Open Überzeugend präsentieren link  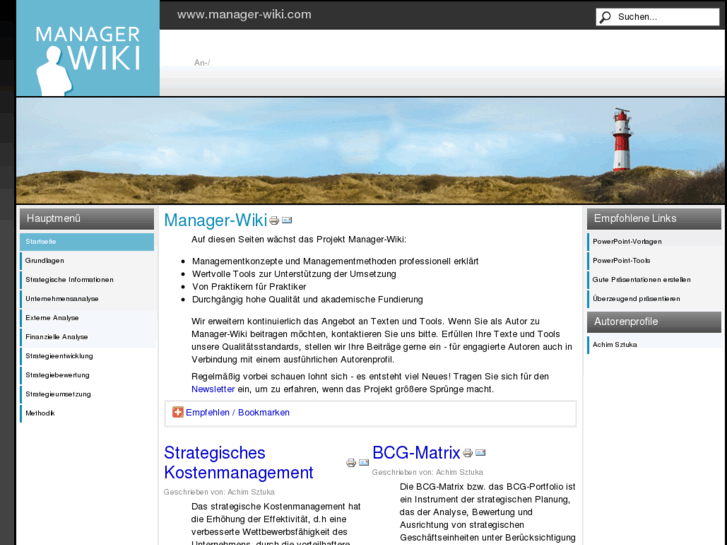(x=654, y=299)
